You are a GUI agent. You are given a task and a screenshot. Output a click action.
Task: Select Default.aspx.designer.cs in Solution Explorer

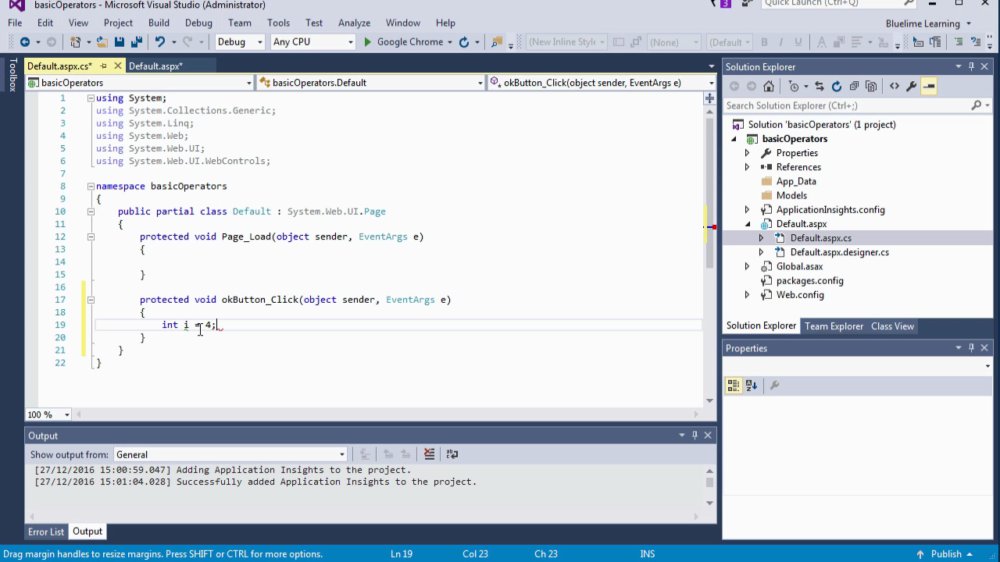(x=839, y=252)
